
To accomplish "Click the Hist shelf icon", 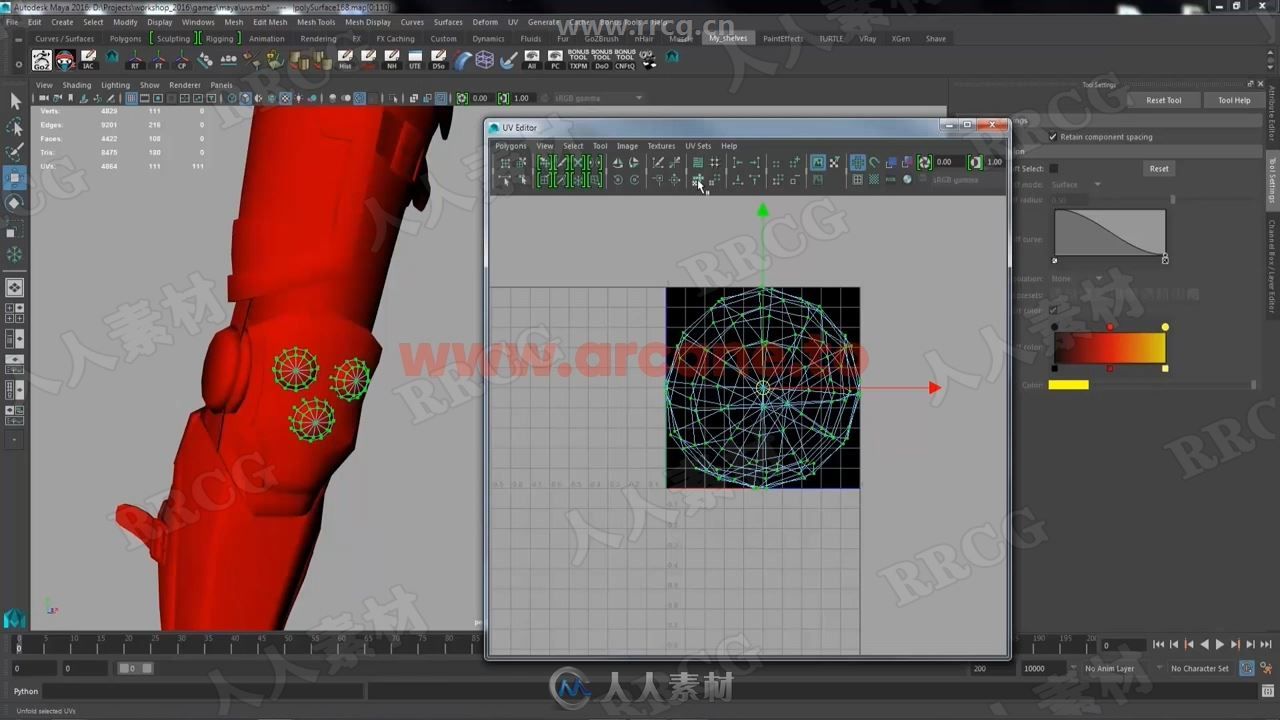I will tap(345, 60).
